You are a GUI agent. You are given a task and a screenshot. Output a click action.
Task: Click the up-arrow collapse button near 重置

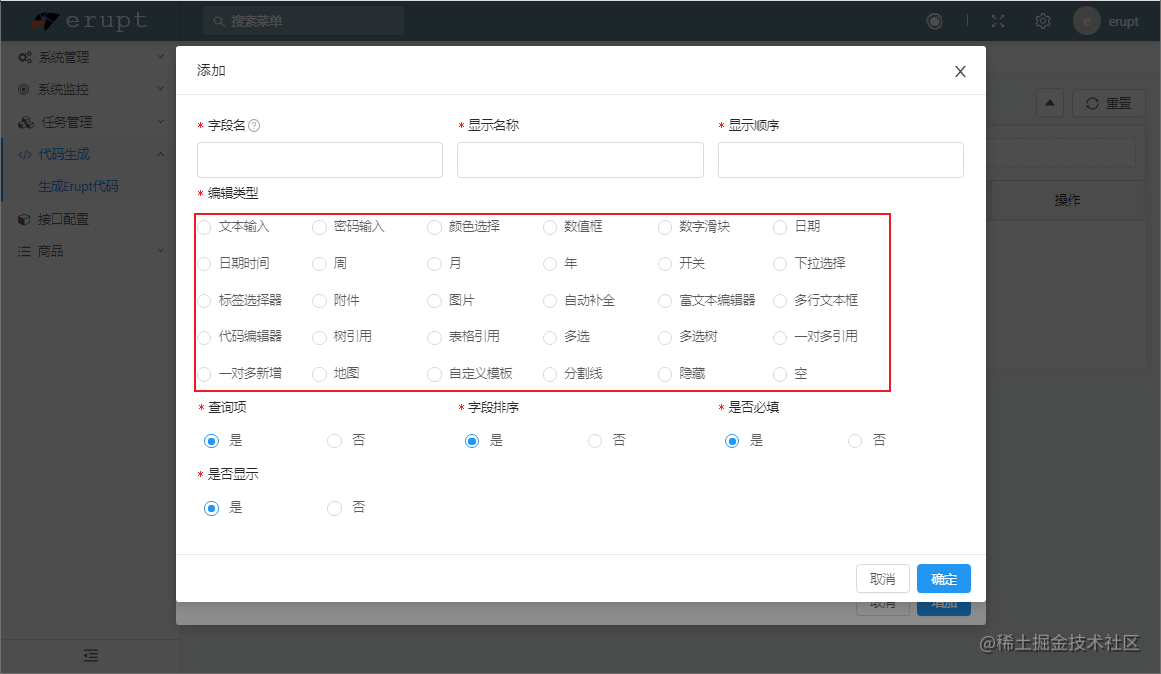pos(1050,103)
